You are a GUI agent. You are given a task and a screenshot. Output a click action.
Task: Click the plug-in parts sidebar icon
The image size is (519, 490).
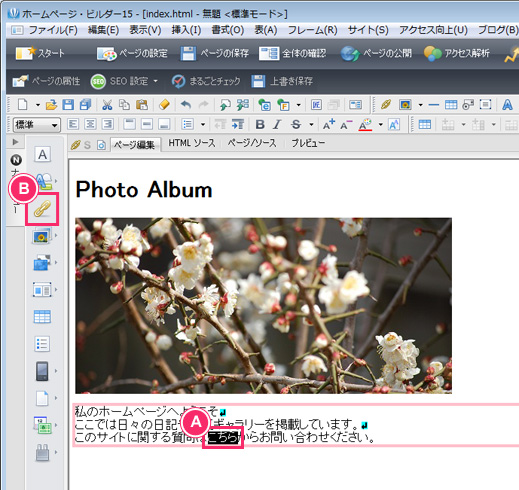42,452
